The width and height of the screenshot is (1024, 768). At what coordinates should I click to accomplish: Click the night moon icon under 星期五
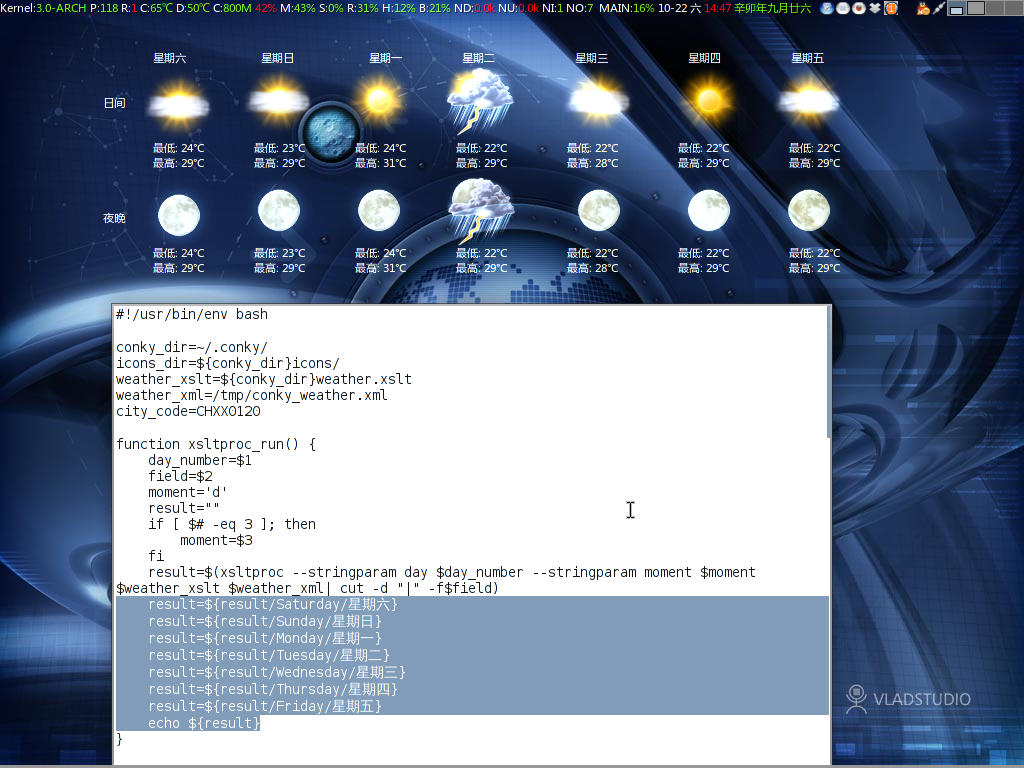(809, 211)
